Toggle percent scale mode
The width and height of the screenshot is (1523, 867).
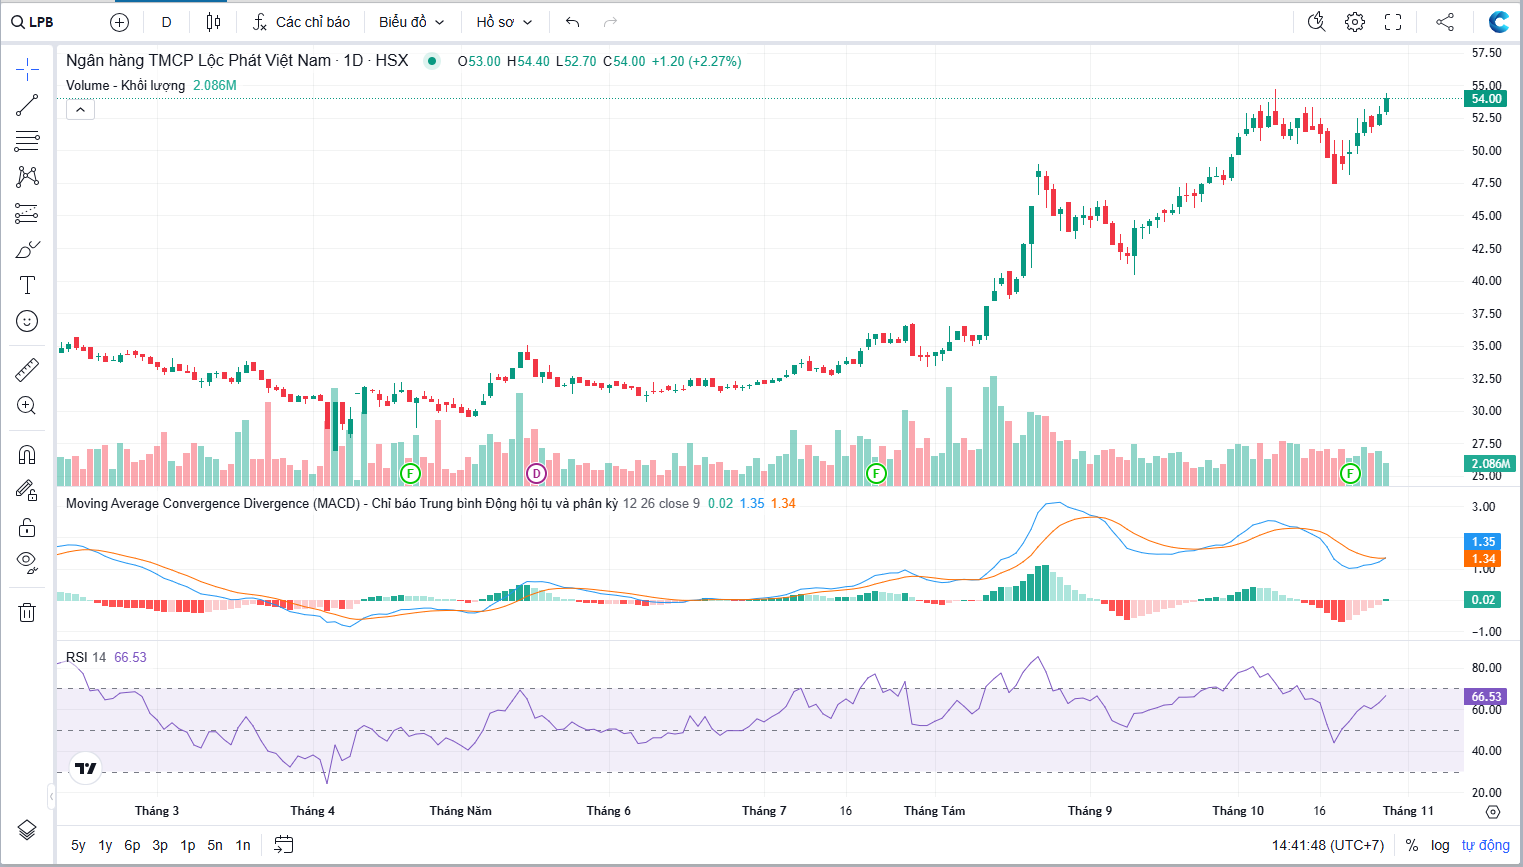click(1411, 845)
